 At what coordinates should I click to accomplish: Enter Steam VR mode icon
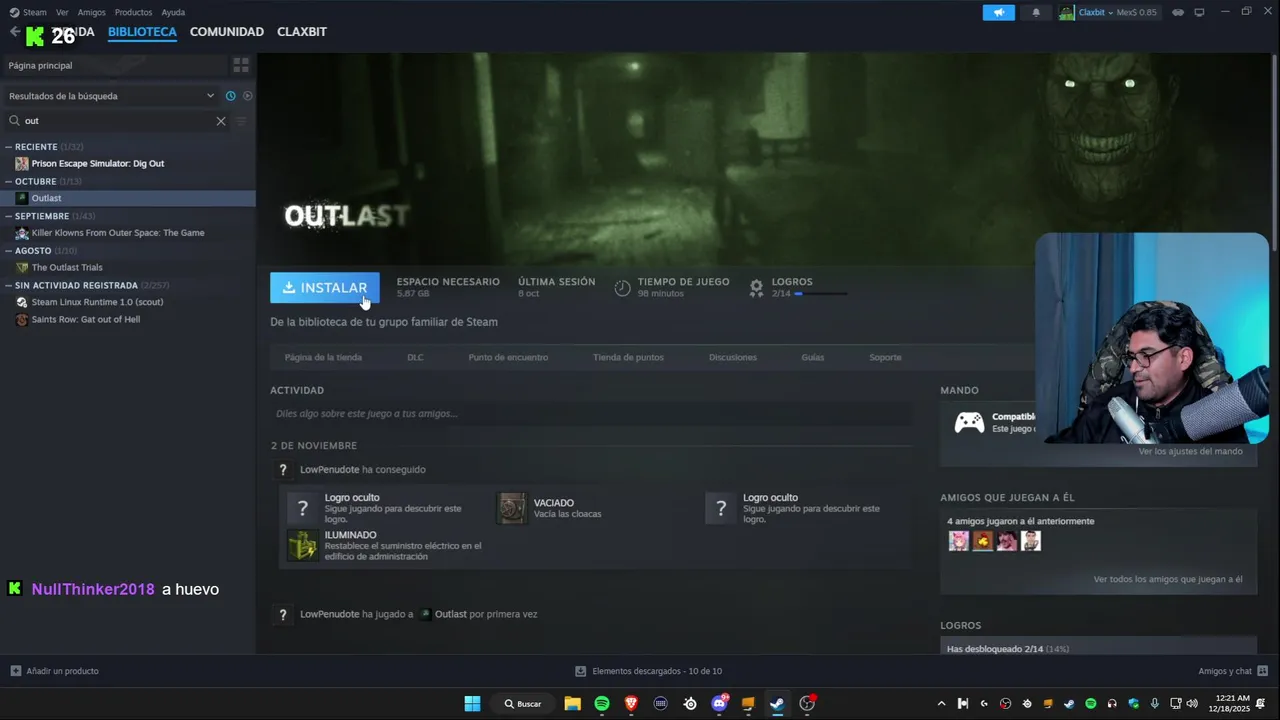(x=1178, y=12)
